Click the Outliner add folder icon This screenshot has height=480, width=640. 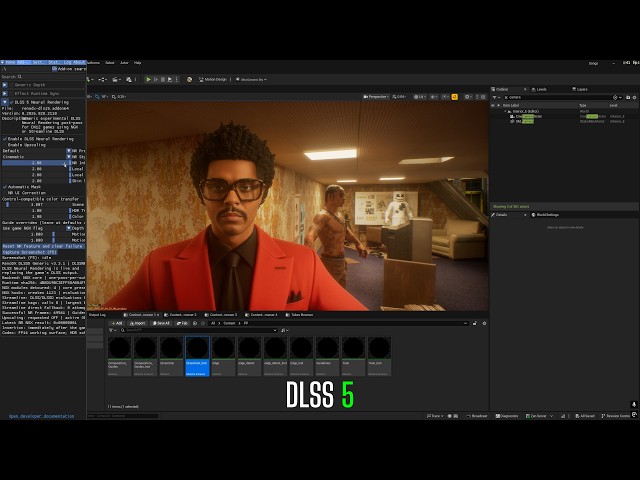coord(628,98)
